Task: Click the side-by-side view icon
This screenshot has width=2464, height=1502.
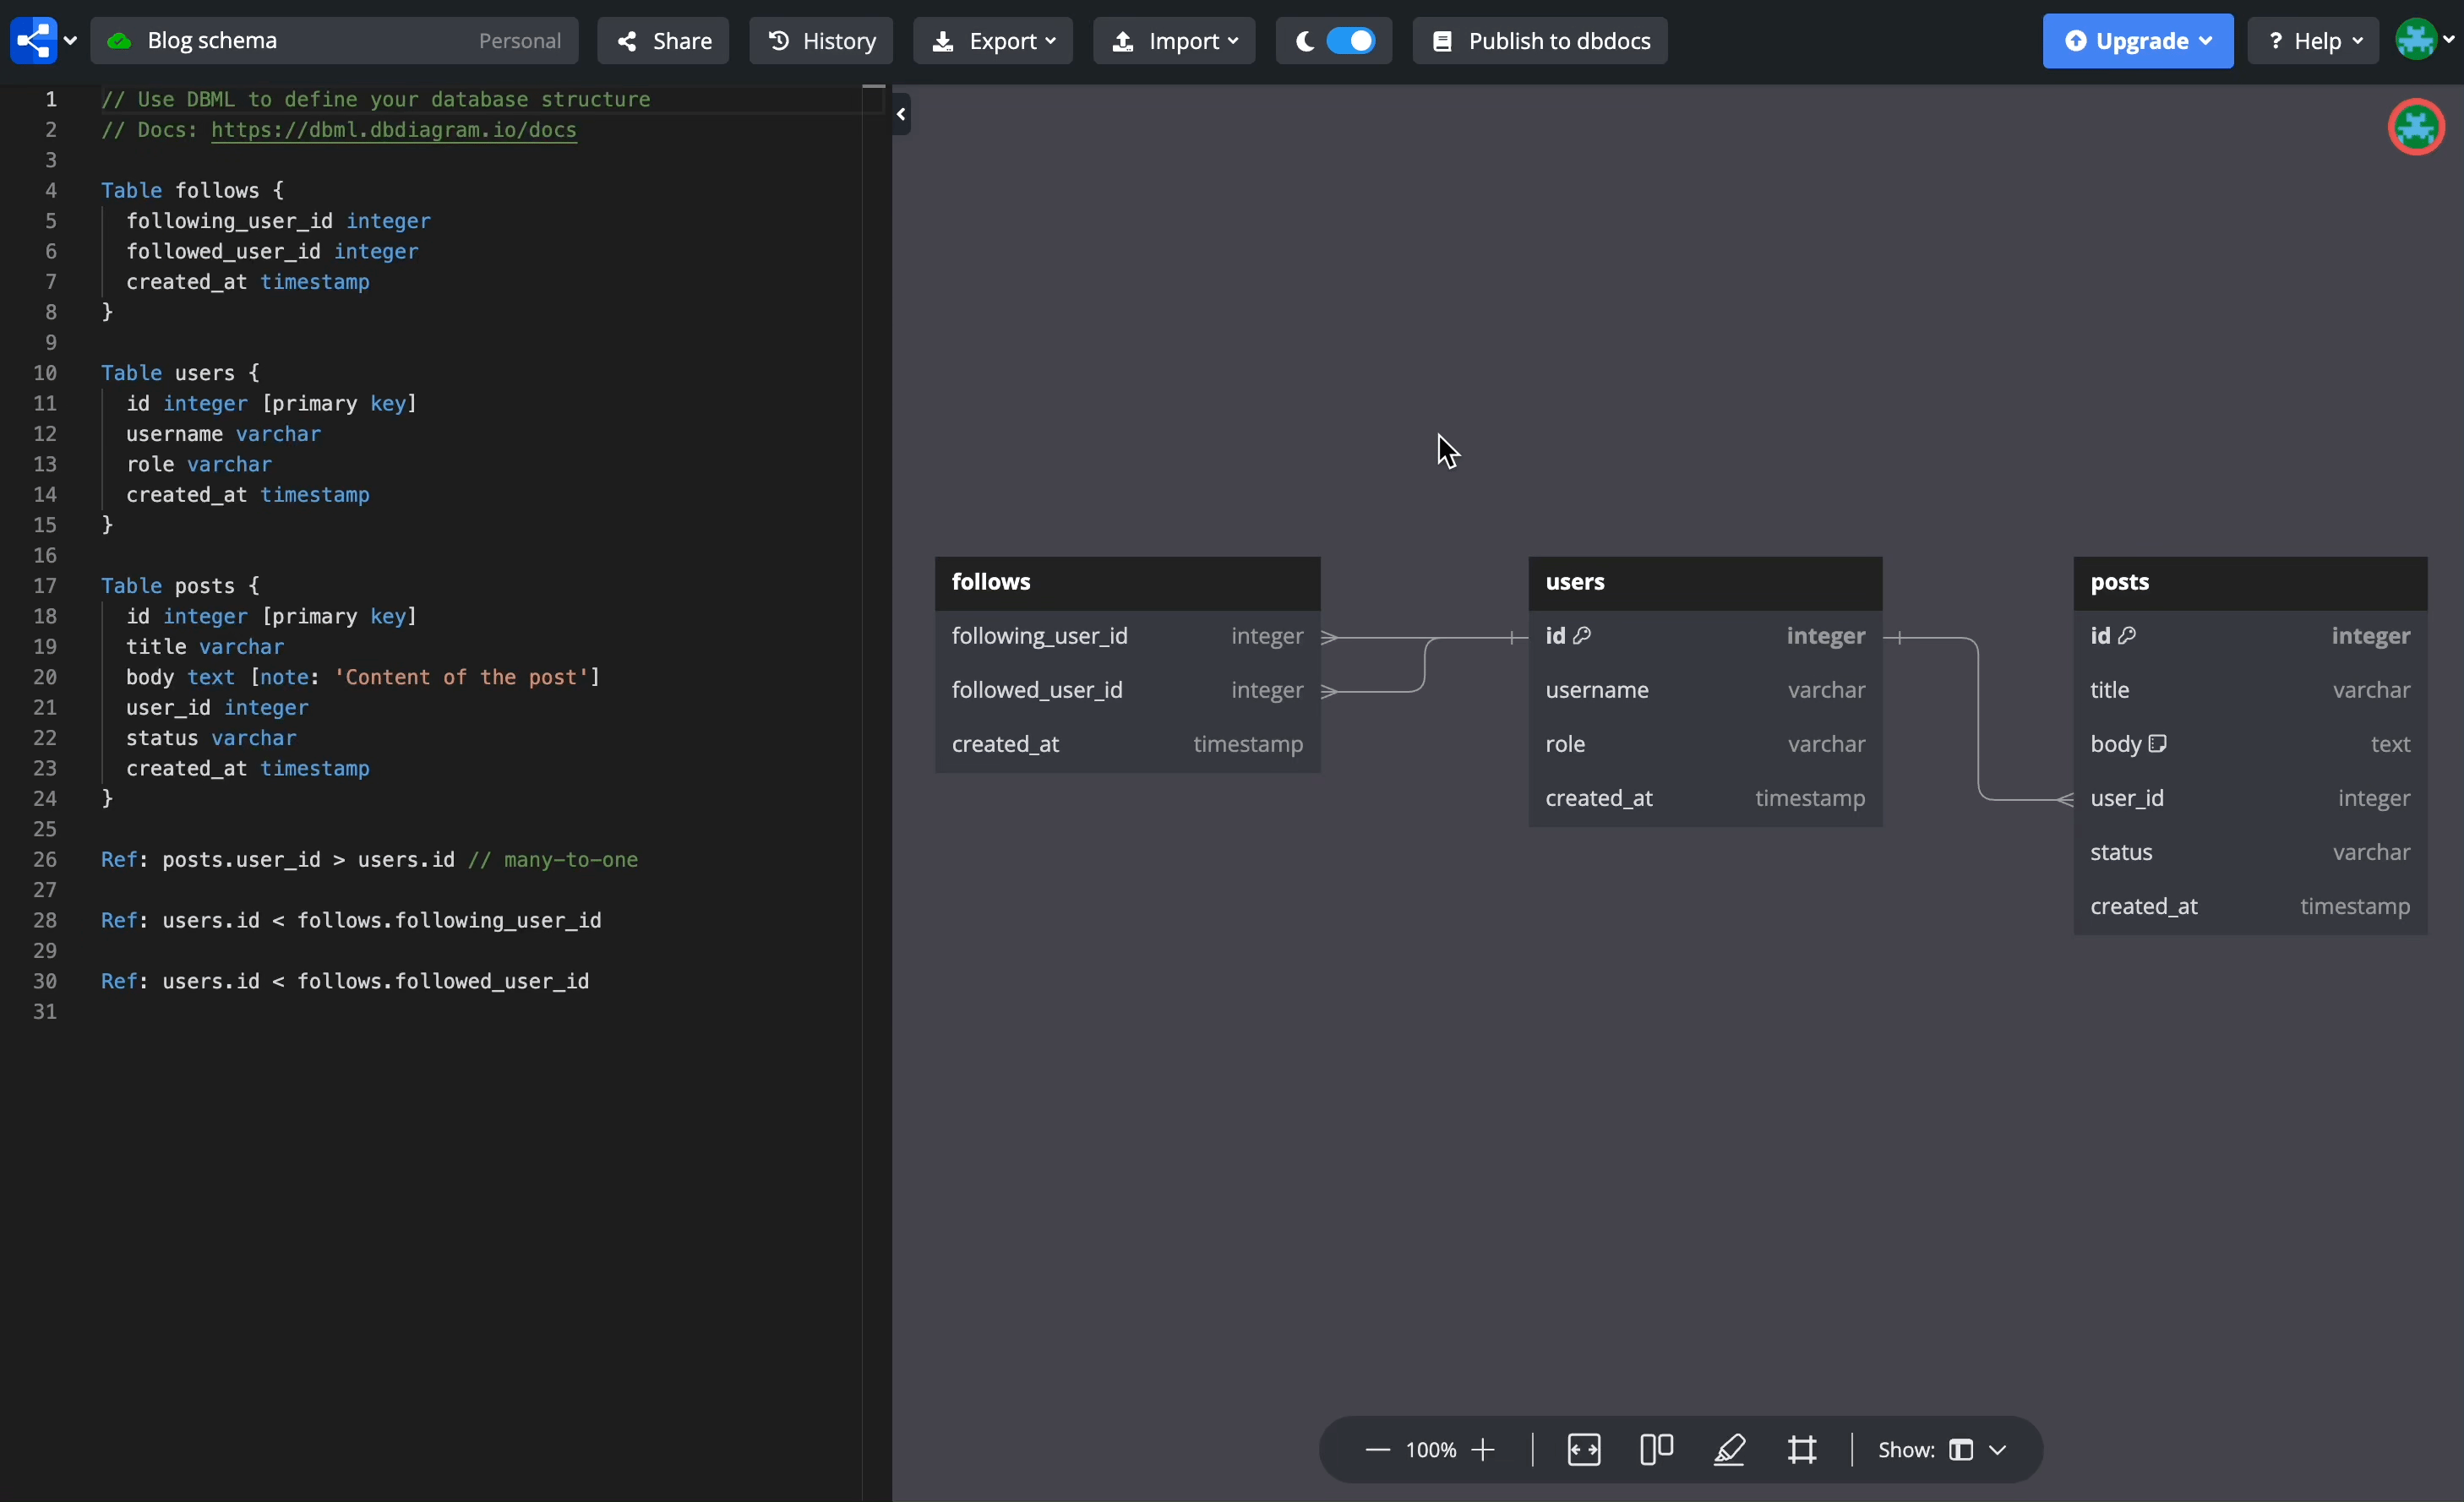Action: [x=1654, y=1450]
